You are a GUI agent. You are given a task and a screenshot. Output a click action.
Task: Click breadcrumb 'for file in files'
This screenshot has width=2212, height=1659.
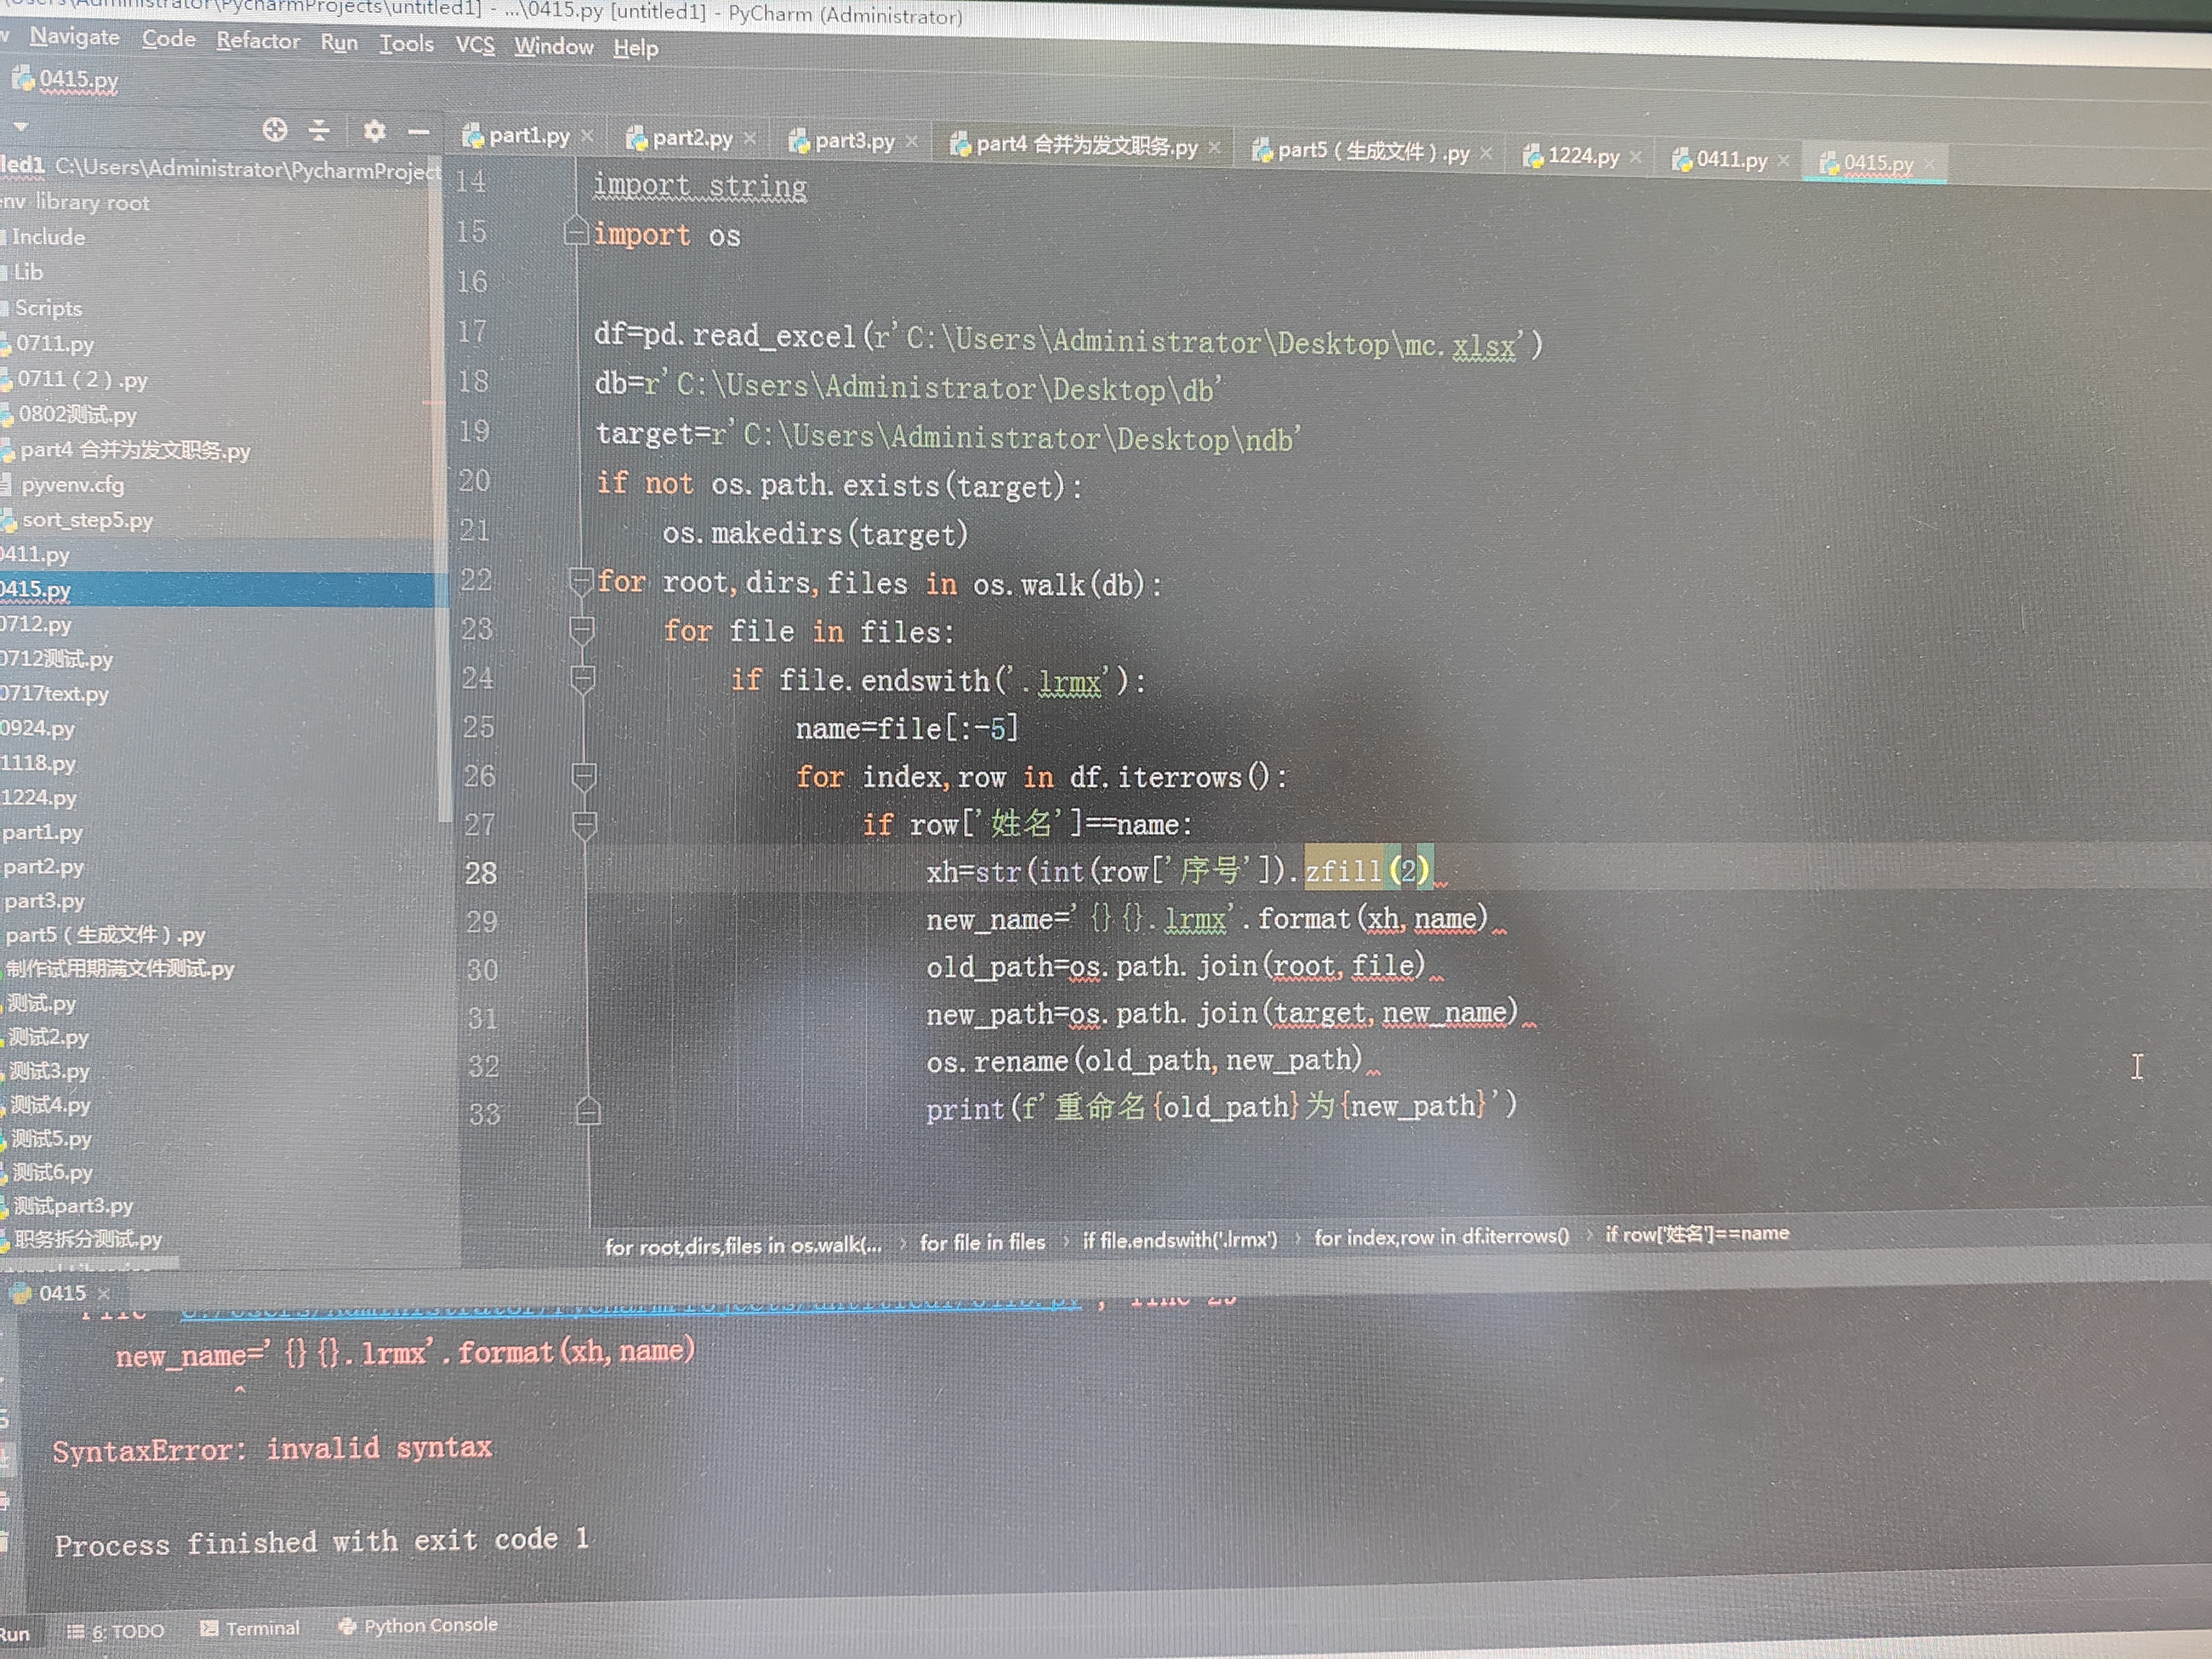coord(982,1242)
